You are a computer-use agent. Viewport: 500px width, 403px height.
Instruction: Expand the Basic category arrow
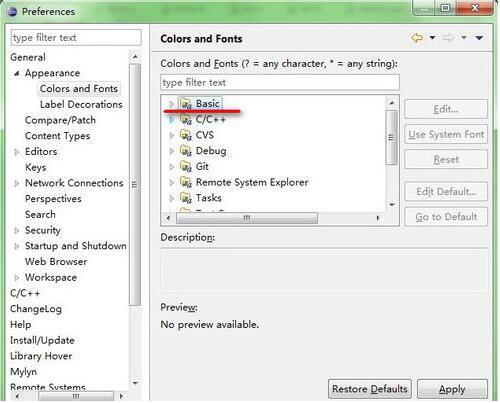tap(172, 104)
